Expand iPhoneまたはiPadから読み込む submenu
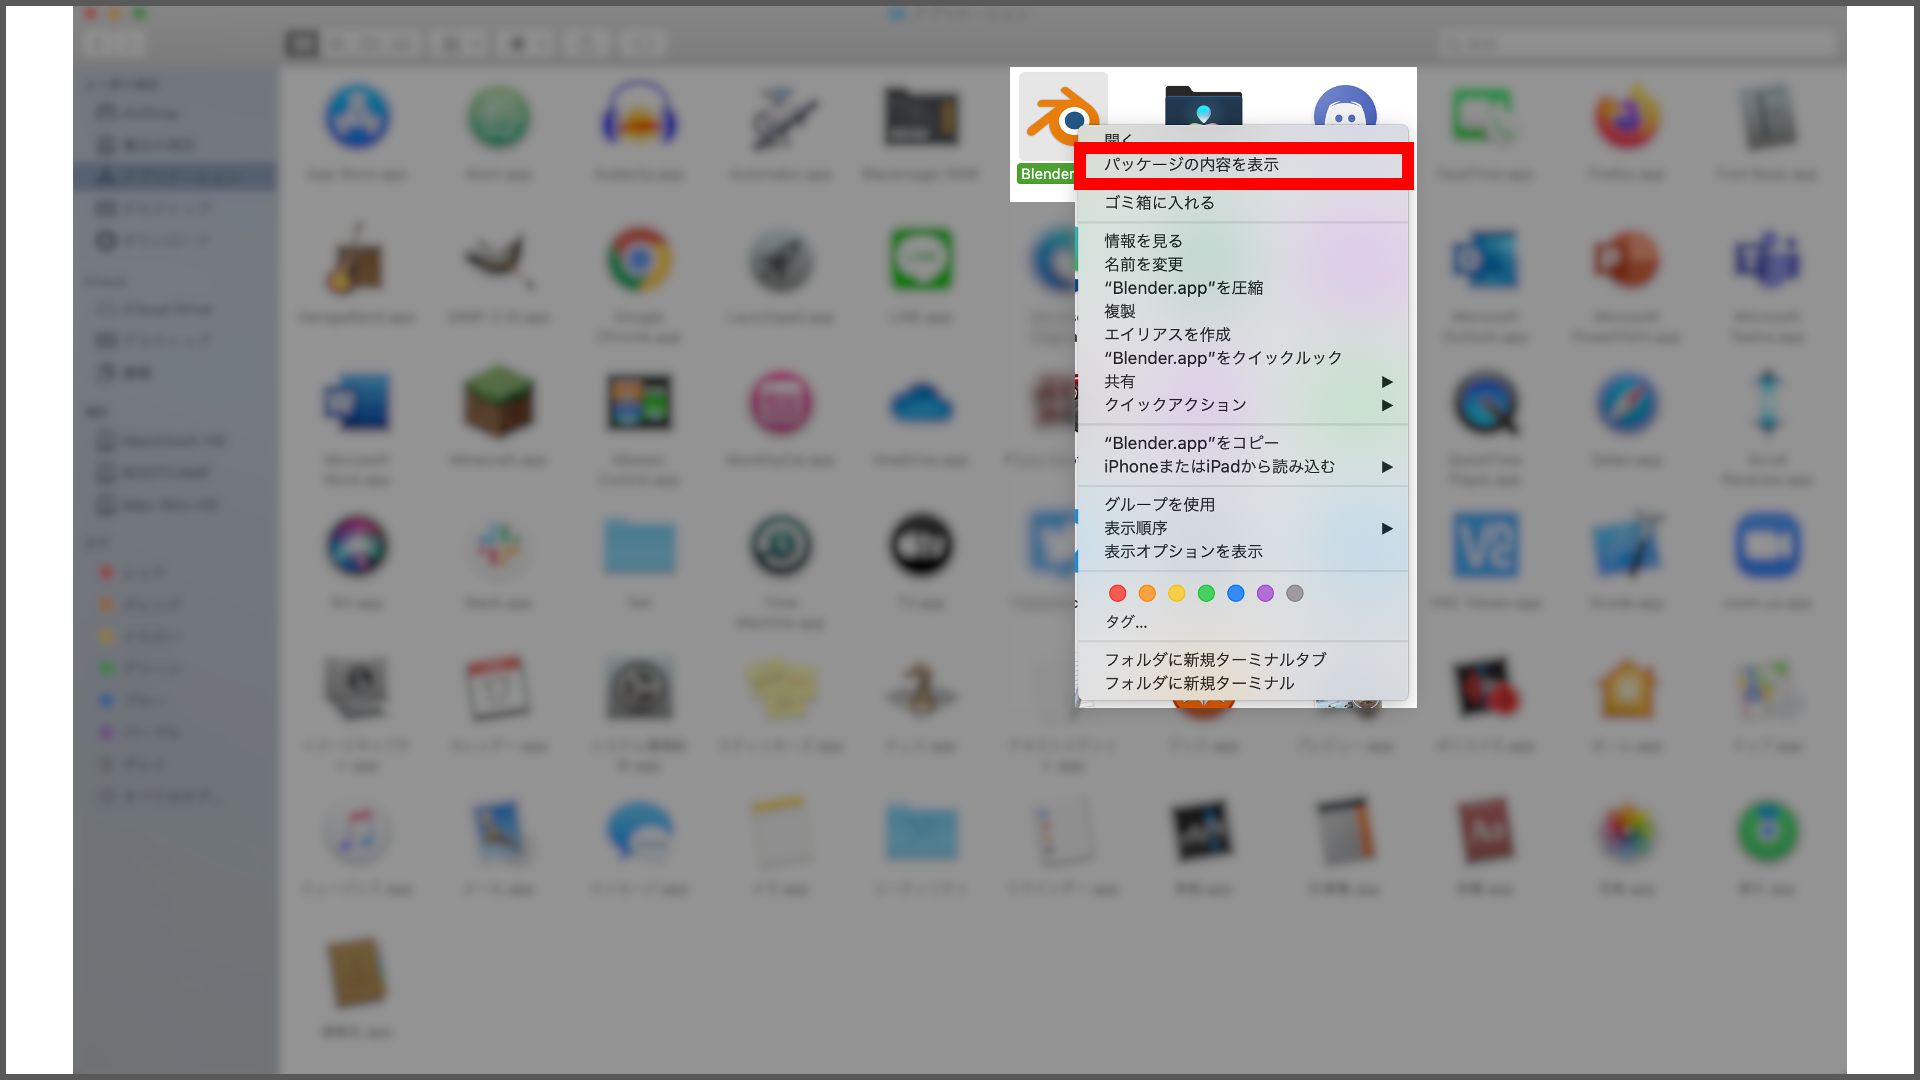Viewport: 1920px width, 1080px height. pos(1242,467)
